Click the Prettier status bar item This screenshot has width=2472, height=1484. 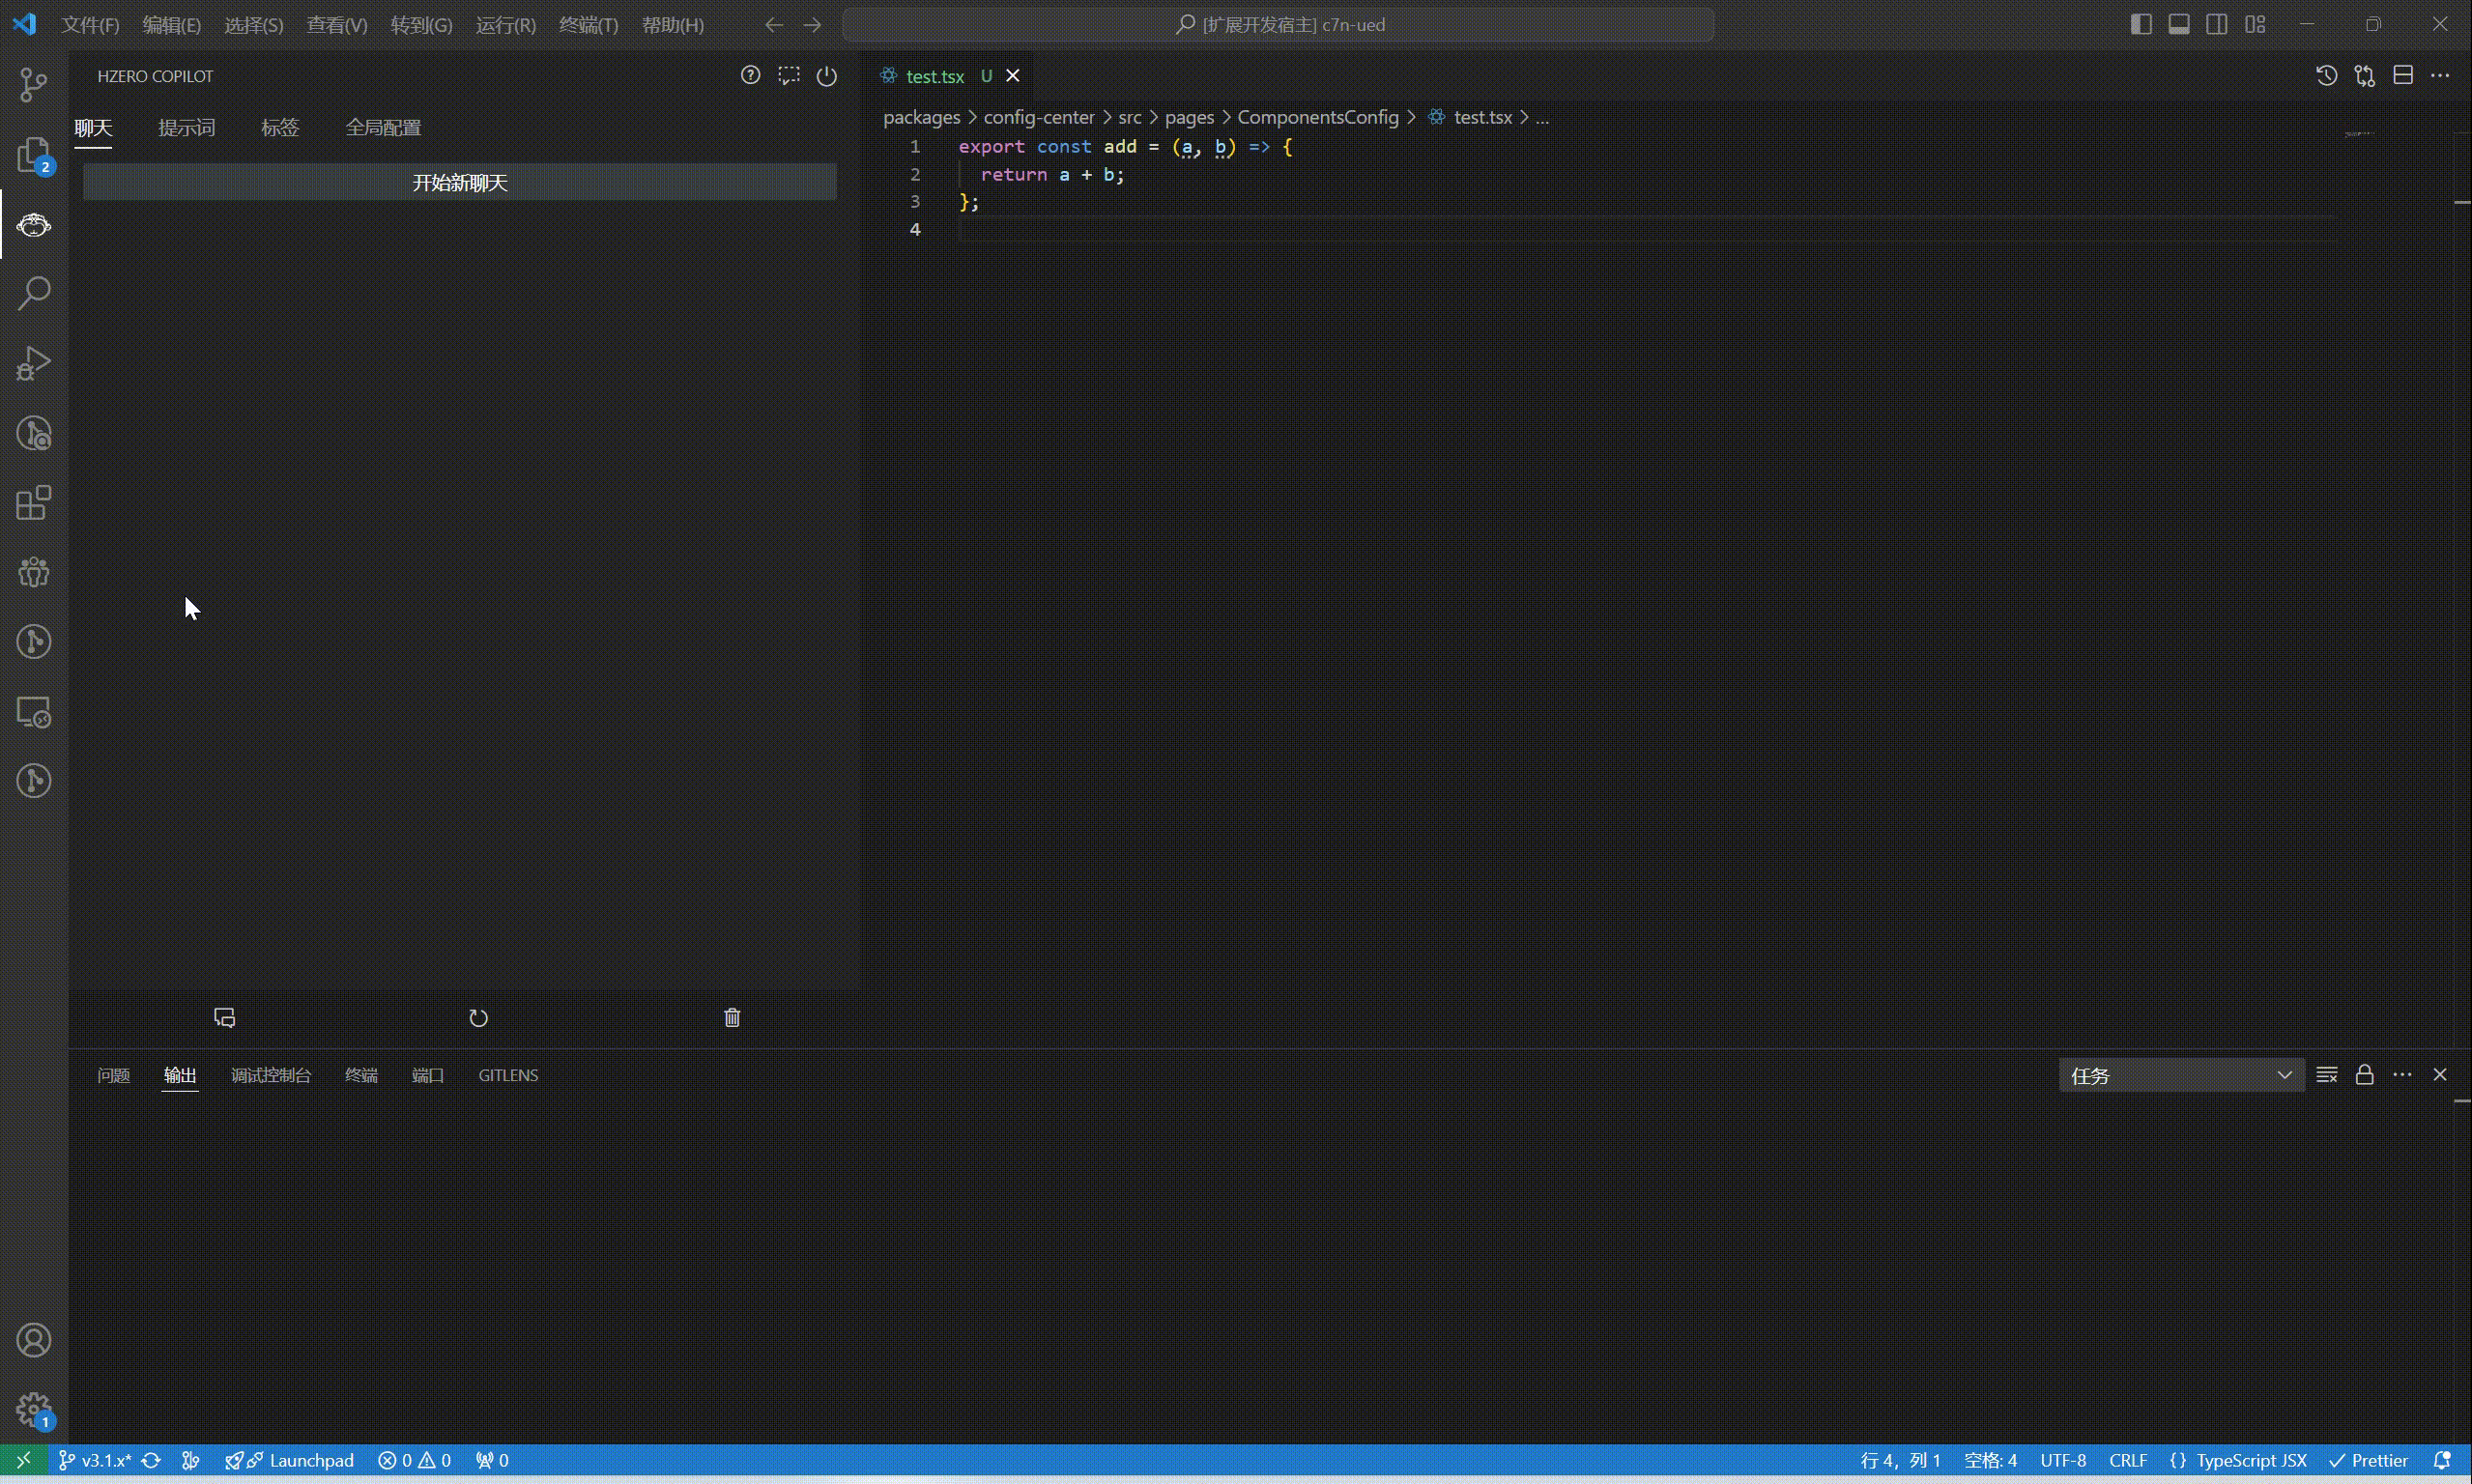2368,1461
